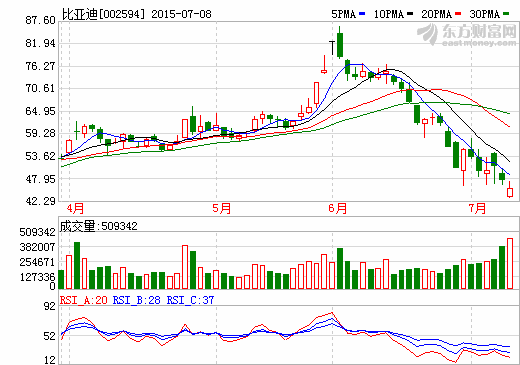Click the 5PMA legend label
The height and width of the screenshot is (365, 520).
tap(343, 14)
